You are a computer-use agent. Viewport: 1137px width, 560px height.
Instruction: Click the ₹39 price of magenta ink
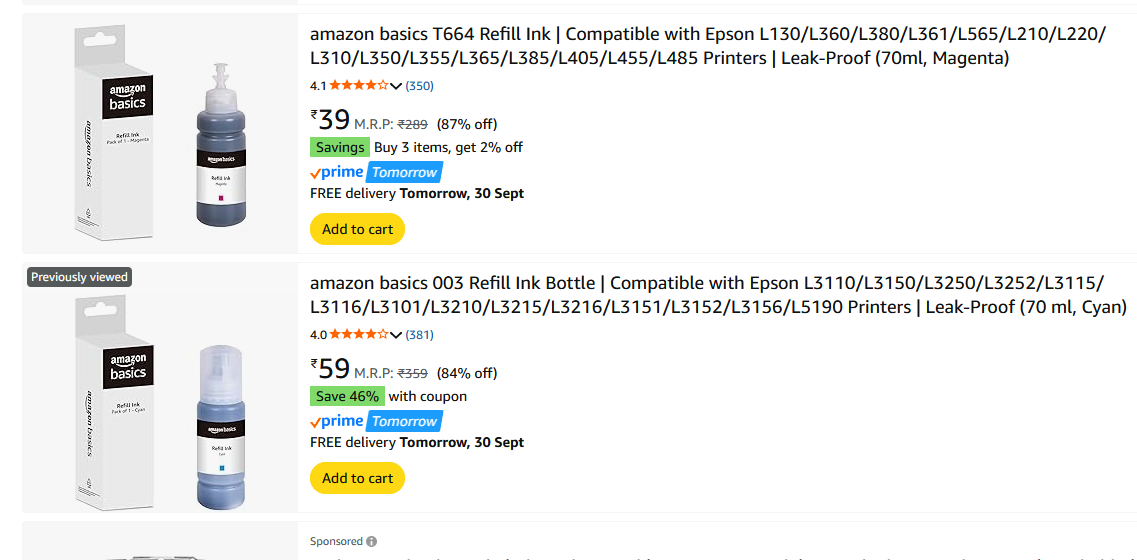pos(331,121)
